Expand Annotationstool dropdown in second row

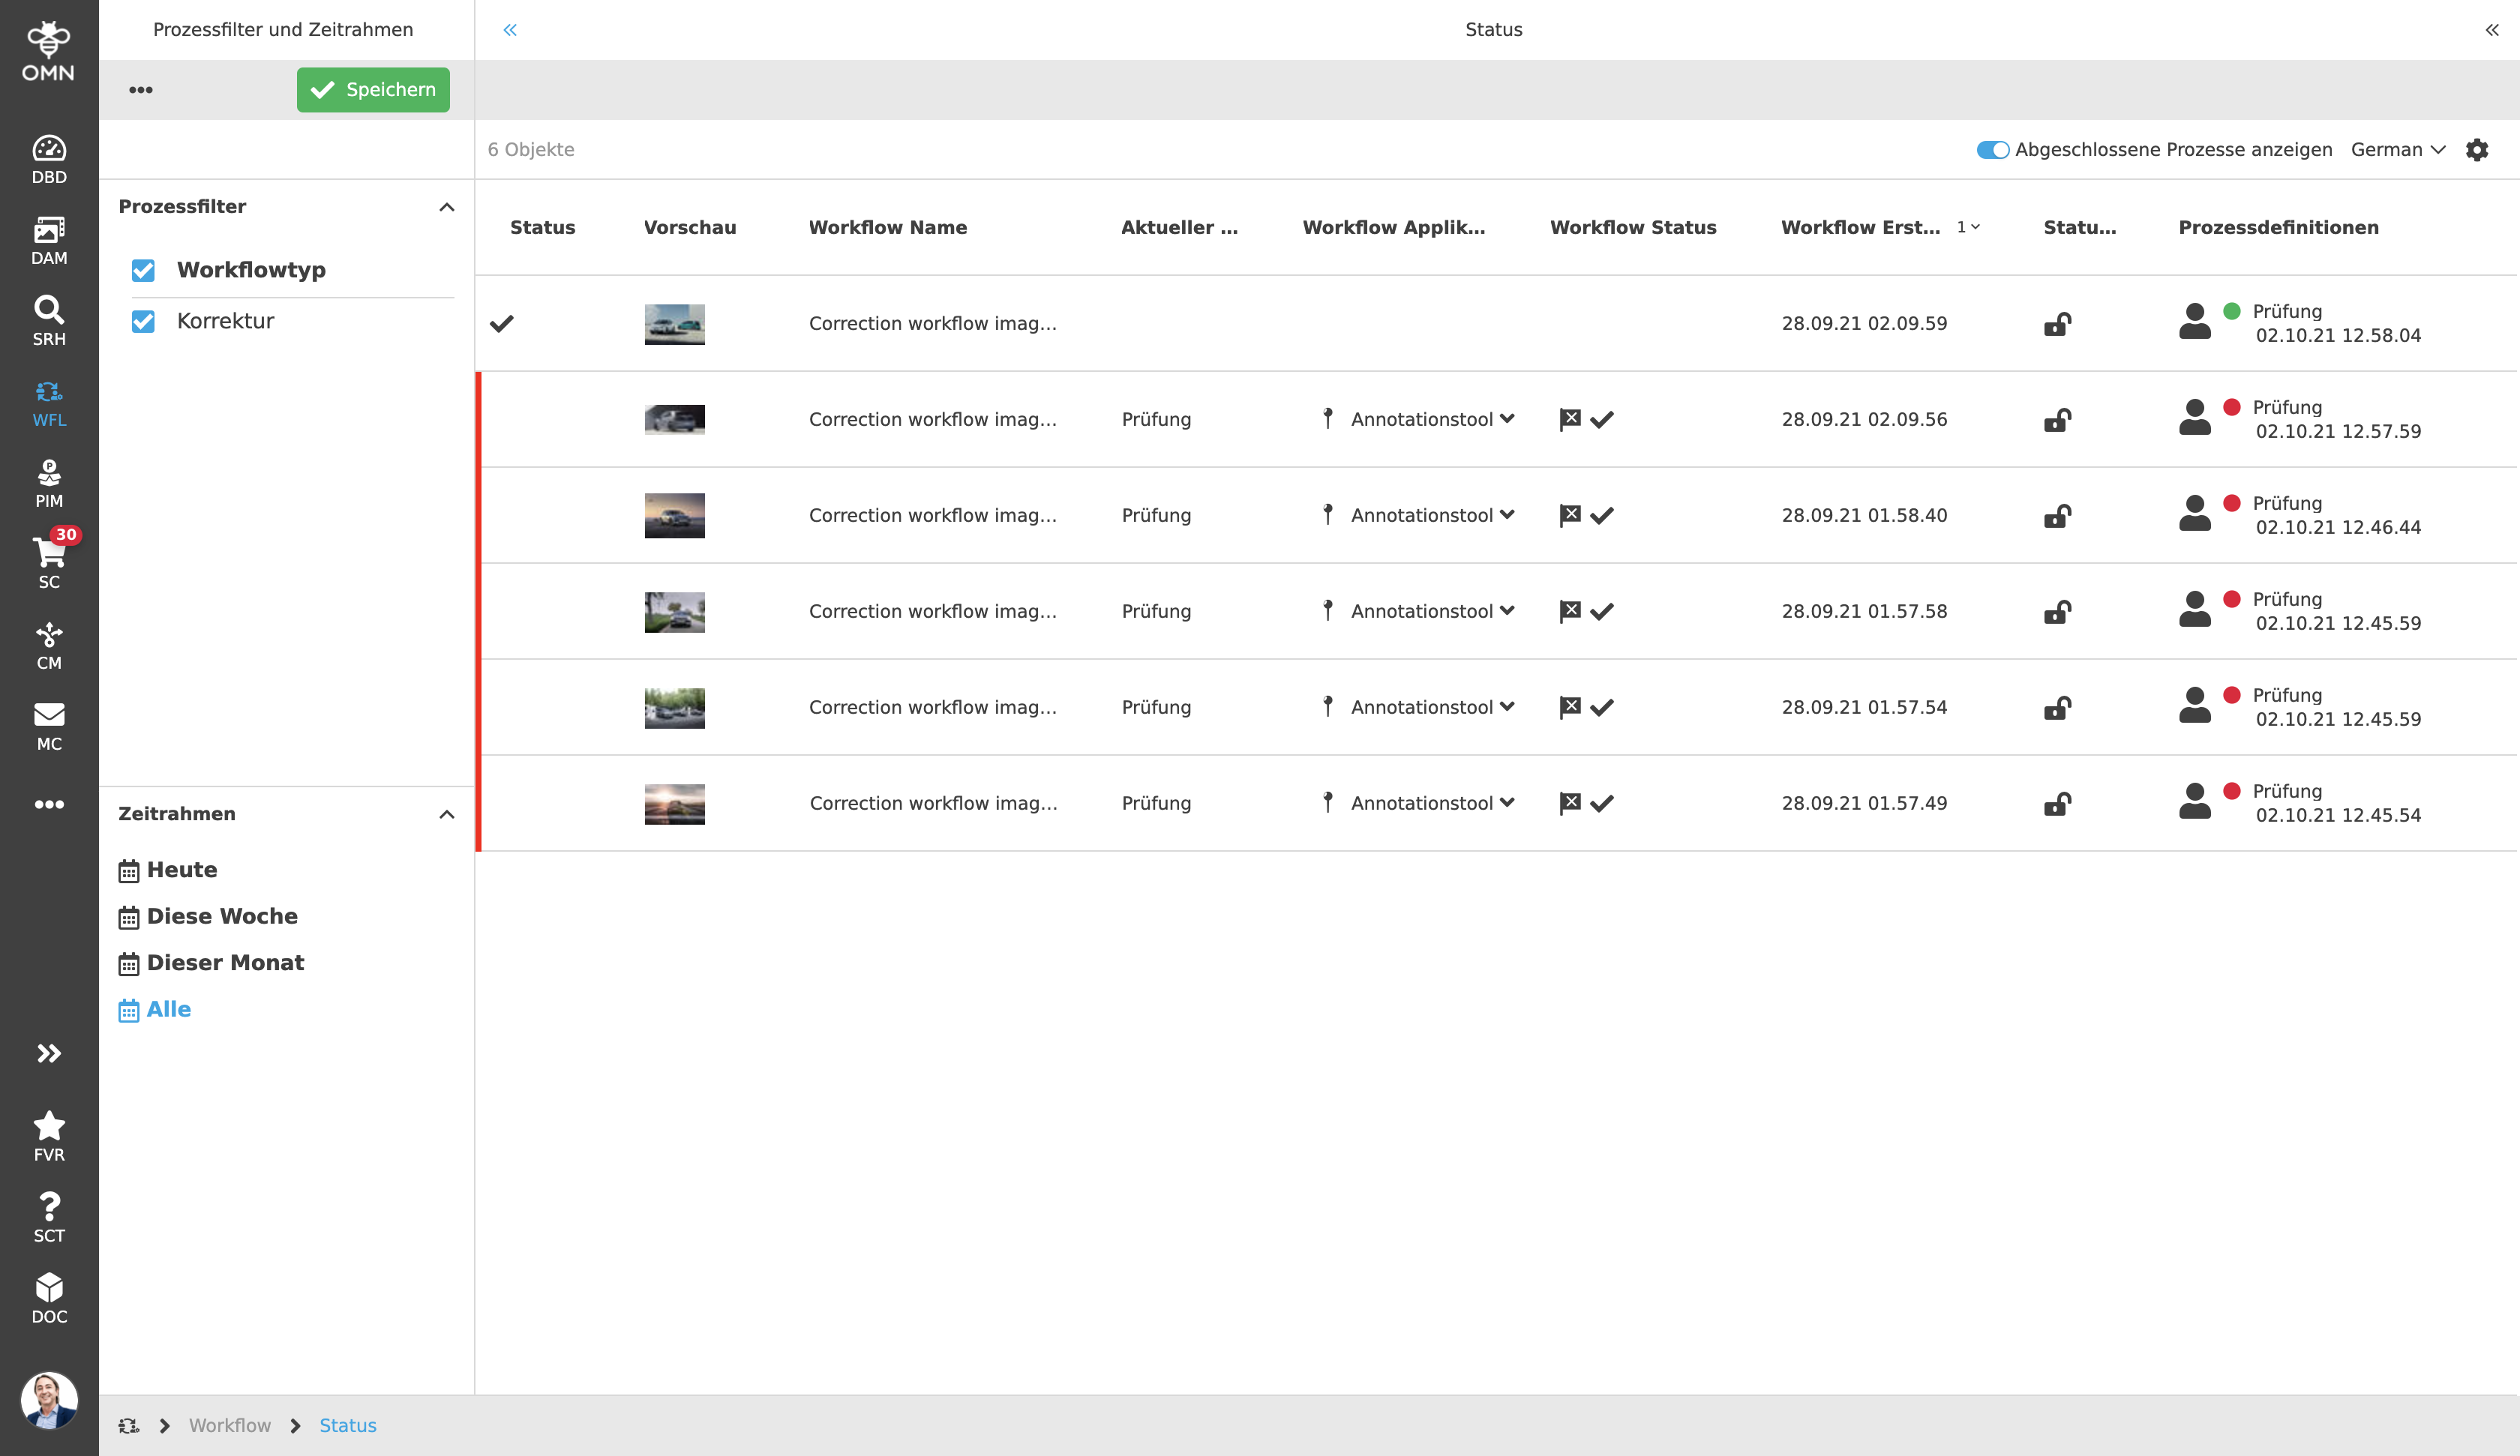[1507, 419]
